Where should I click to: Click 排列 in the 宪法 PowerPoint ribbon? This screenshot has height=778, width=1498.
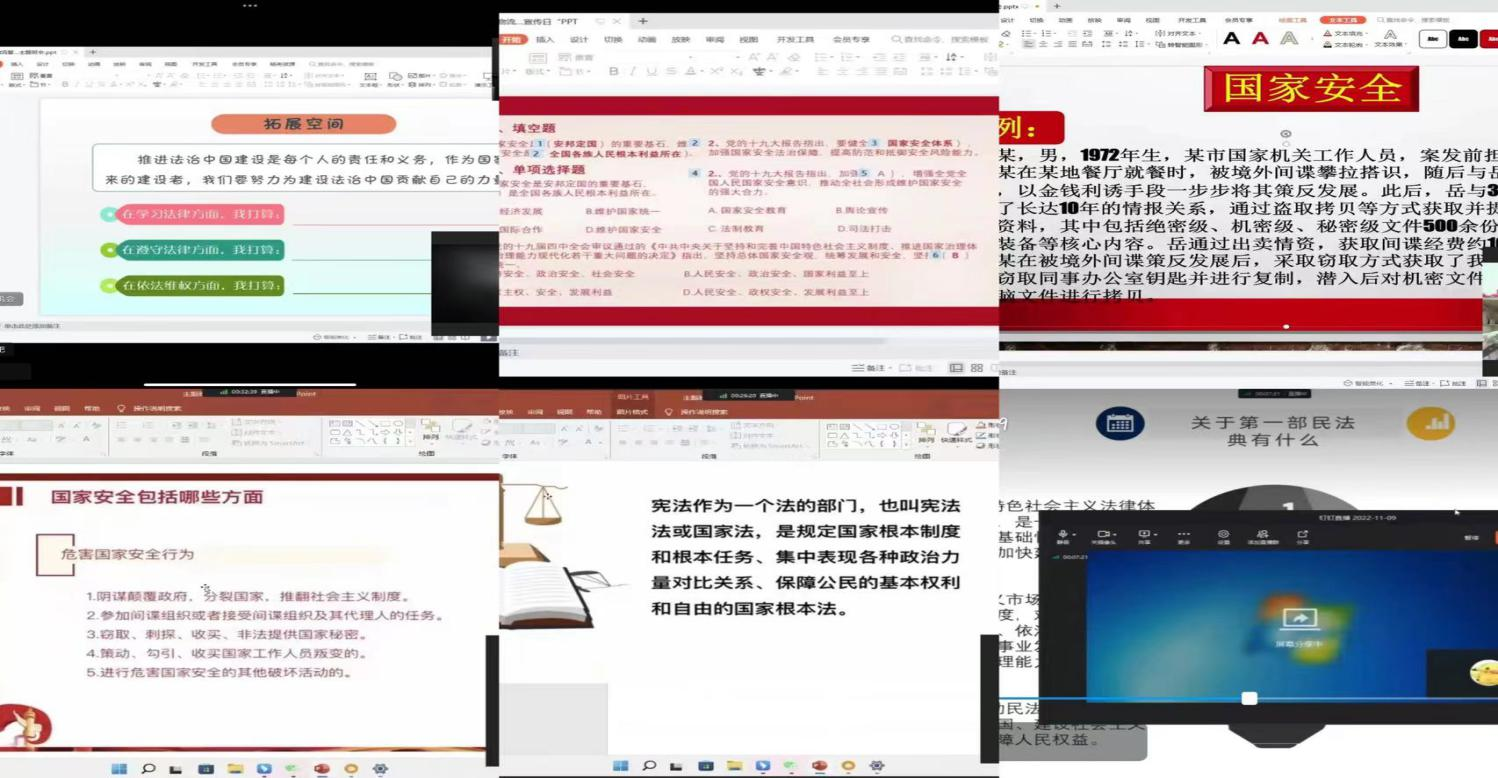pos(925,433)
